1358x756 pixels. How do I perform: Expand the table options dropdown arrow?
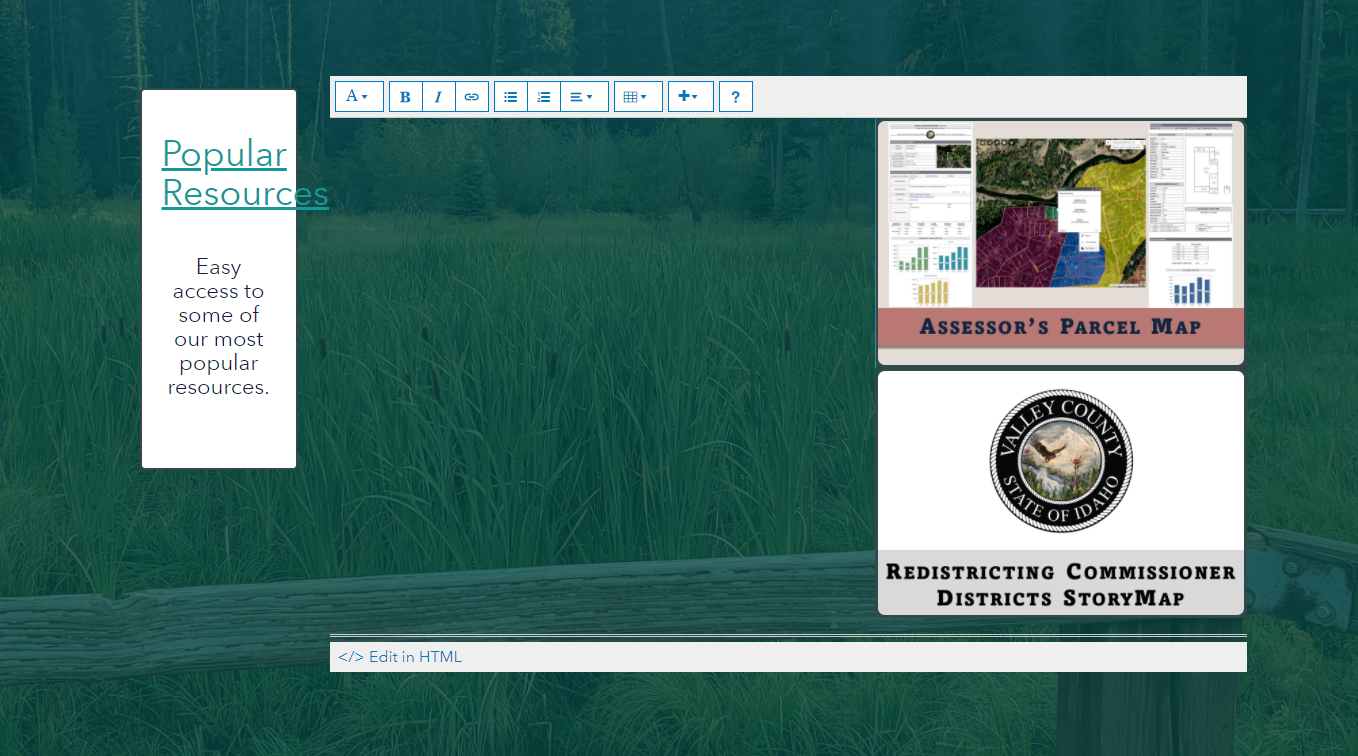click(x=646, y=96)
